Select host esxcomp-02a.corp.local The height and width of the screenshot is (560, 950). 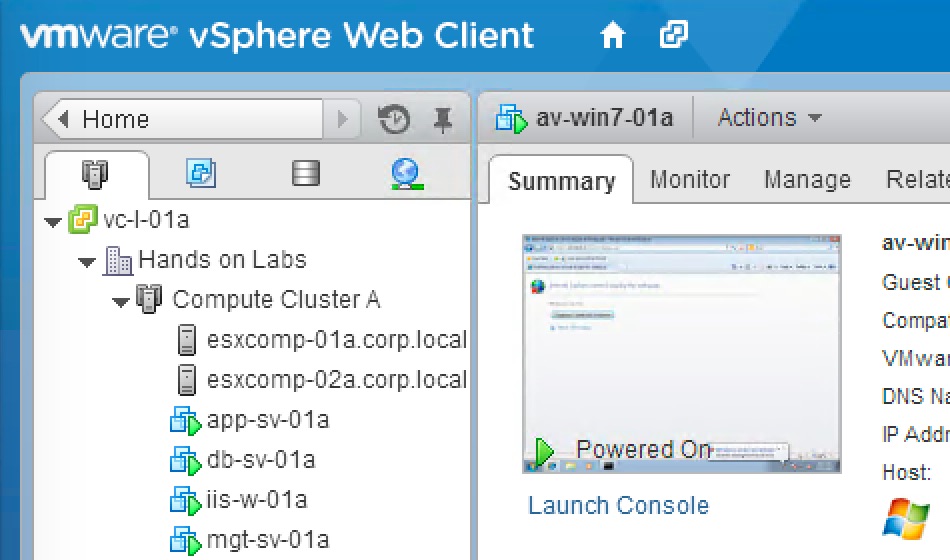337,379
